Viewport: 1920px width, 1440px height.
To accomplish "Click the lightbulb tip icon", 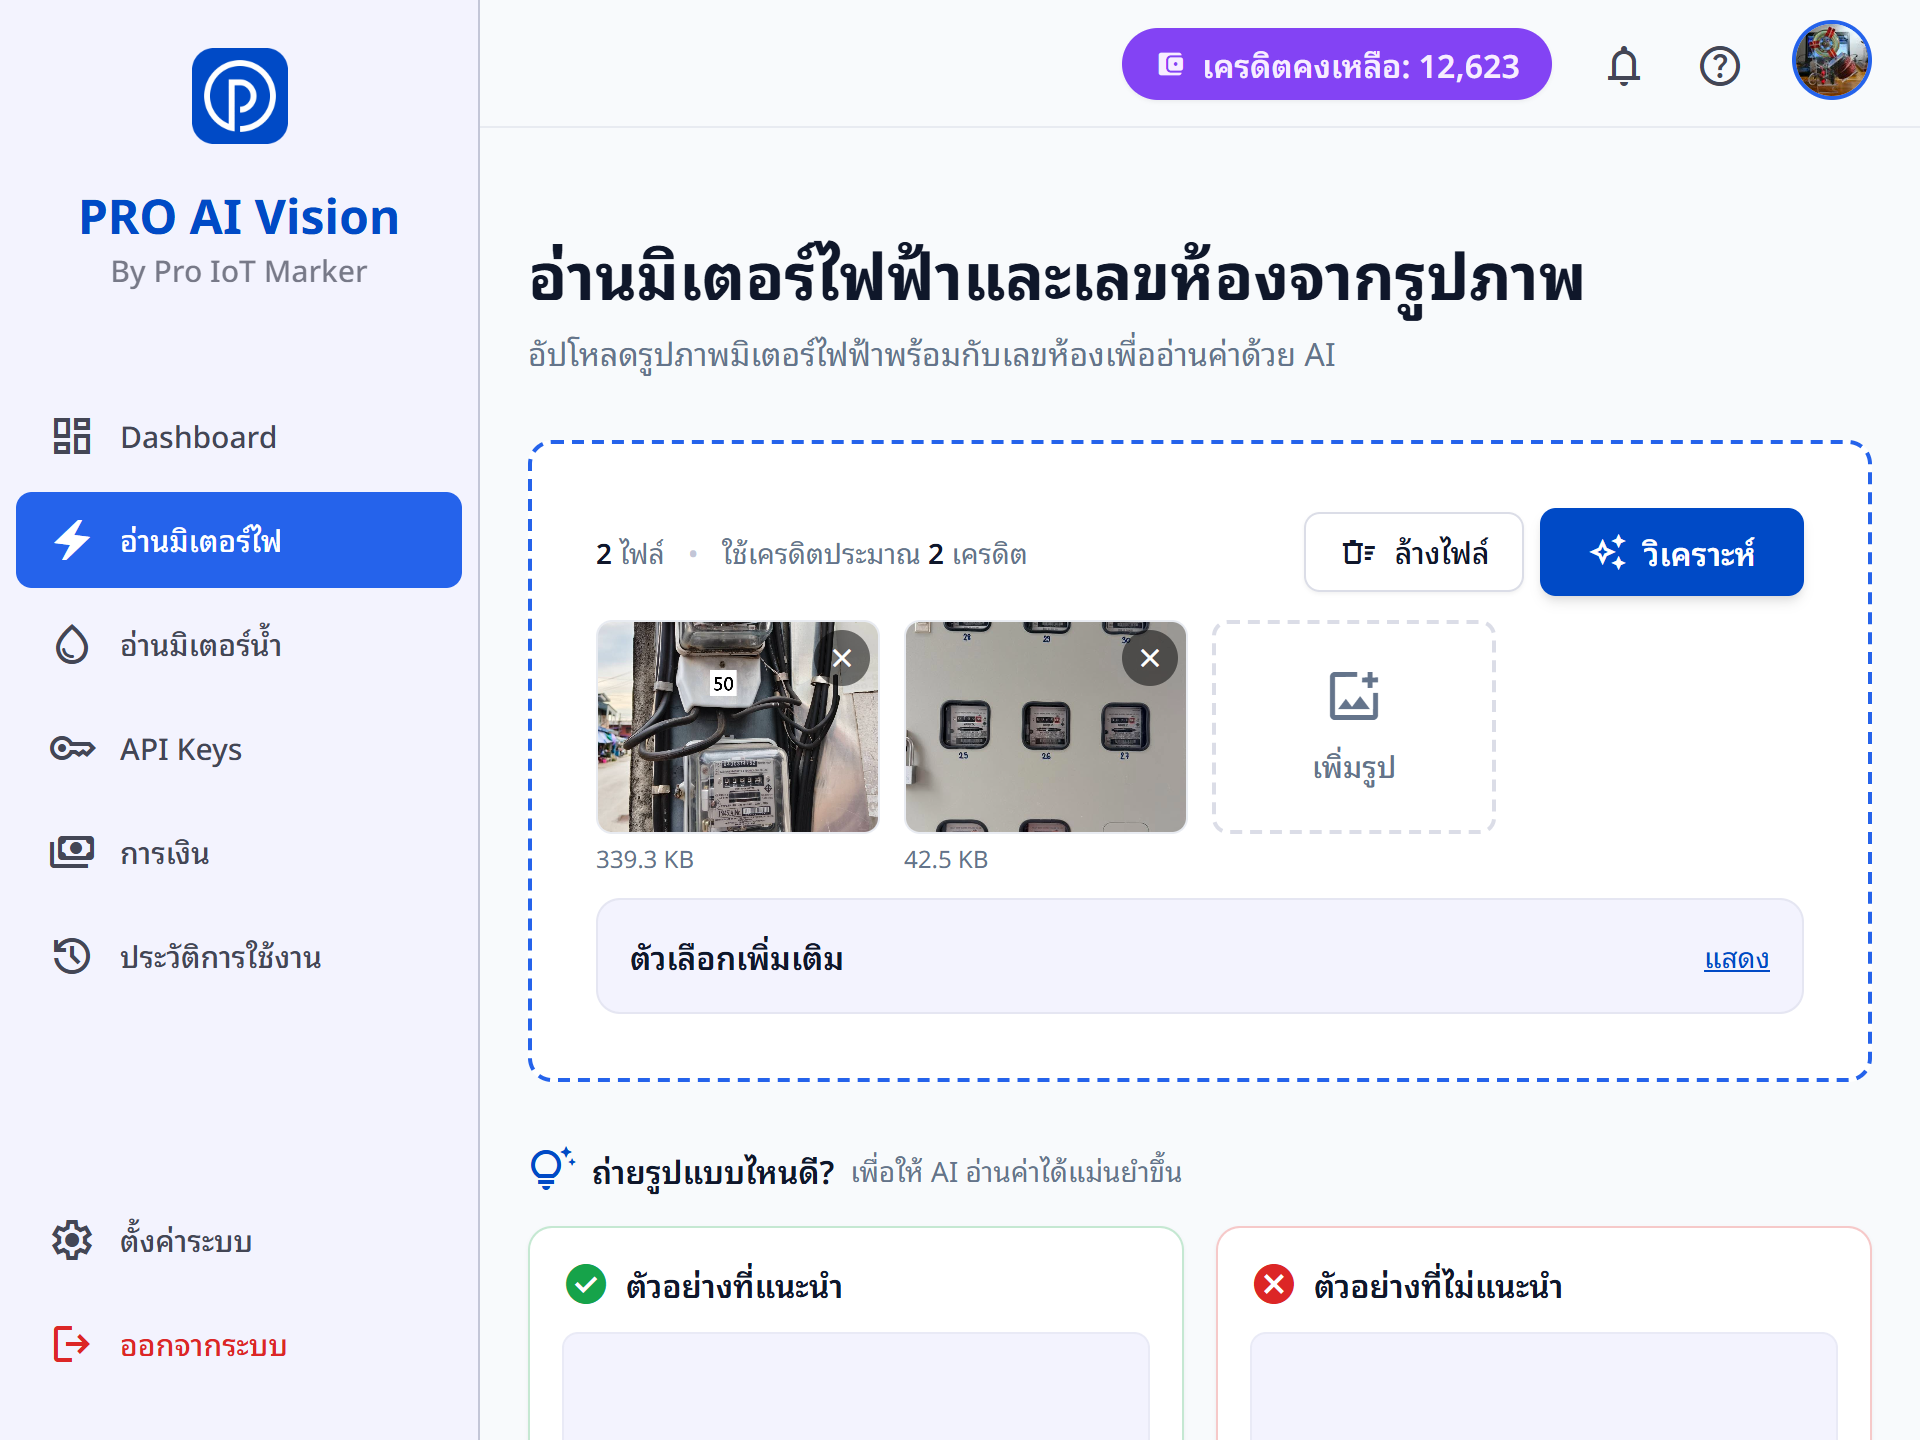I will tap(551, 1168).
